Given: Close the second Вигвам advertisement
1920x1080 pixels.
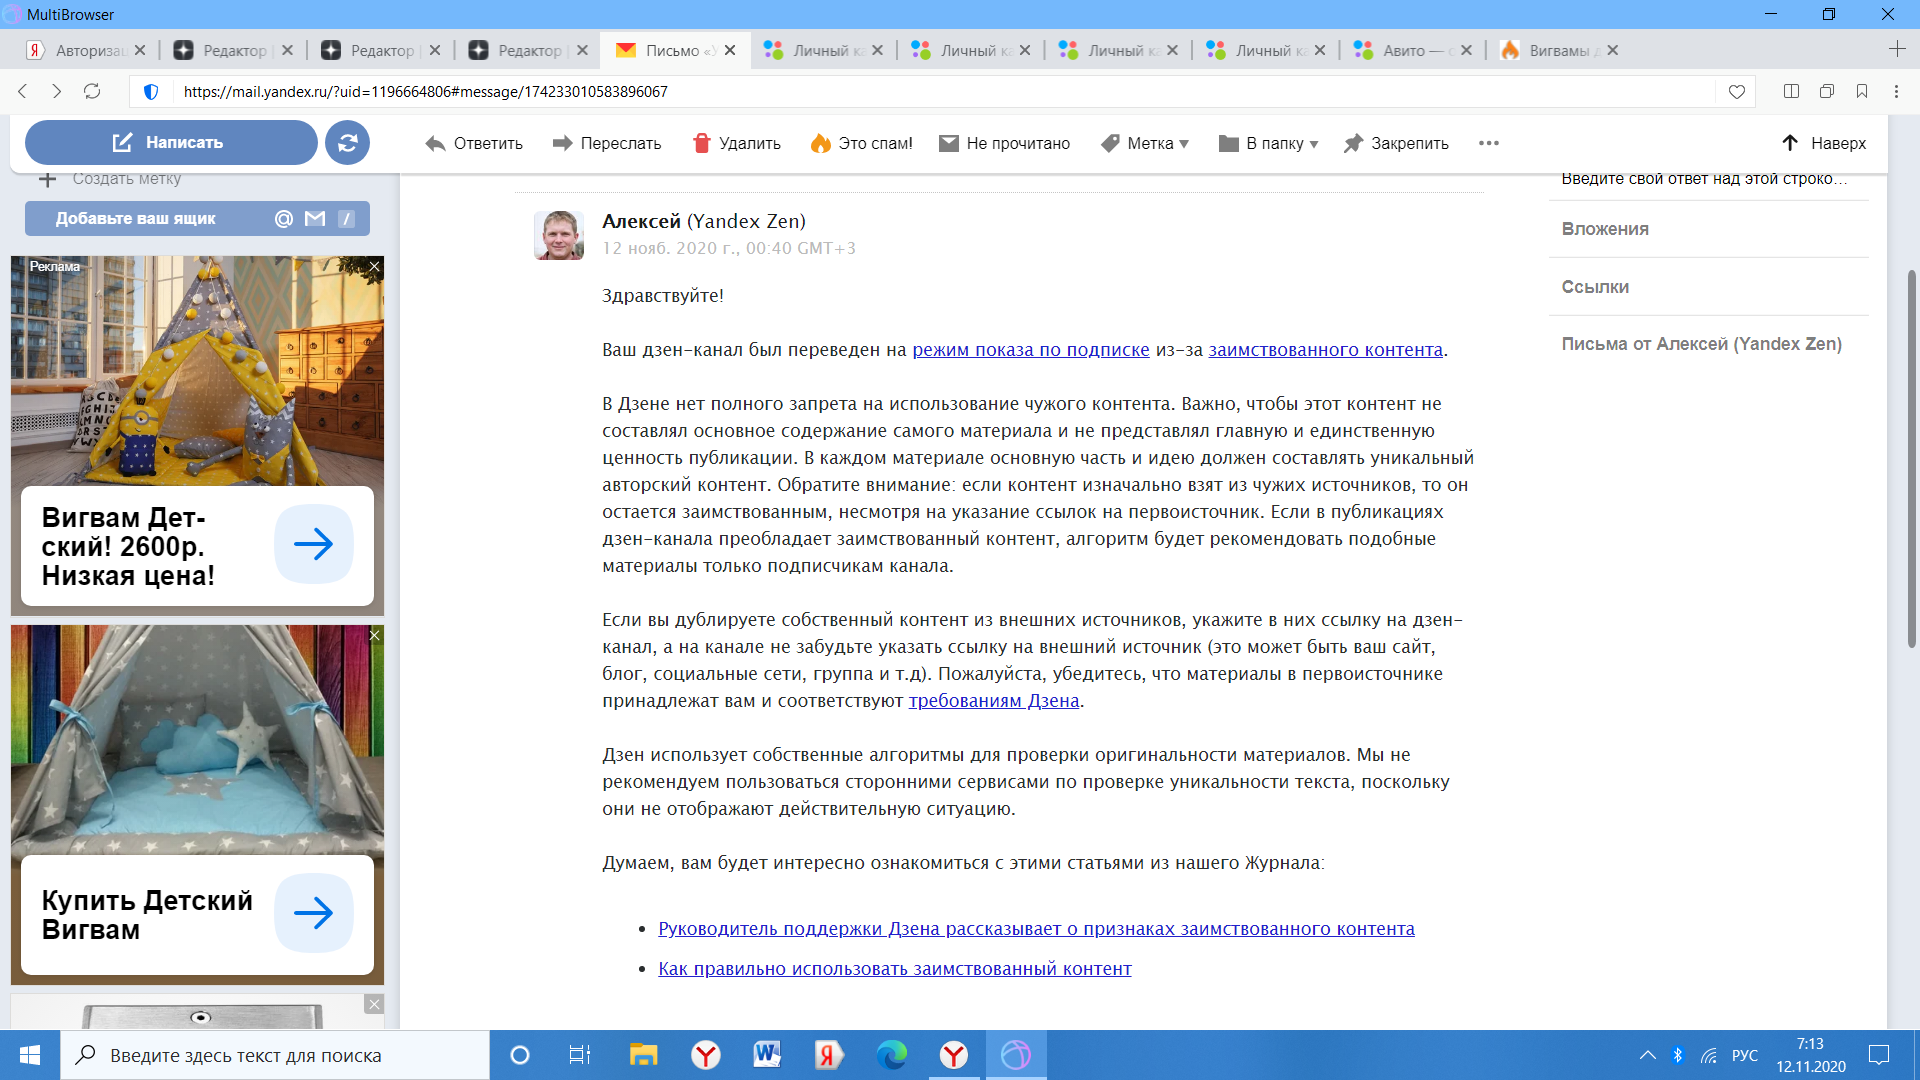Looking at the screenshot, I should coord(375,635).
